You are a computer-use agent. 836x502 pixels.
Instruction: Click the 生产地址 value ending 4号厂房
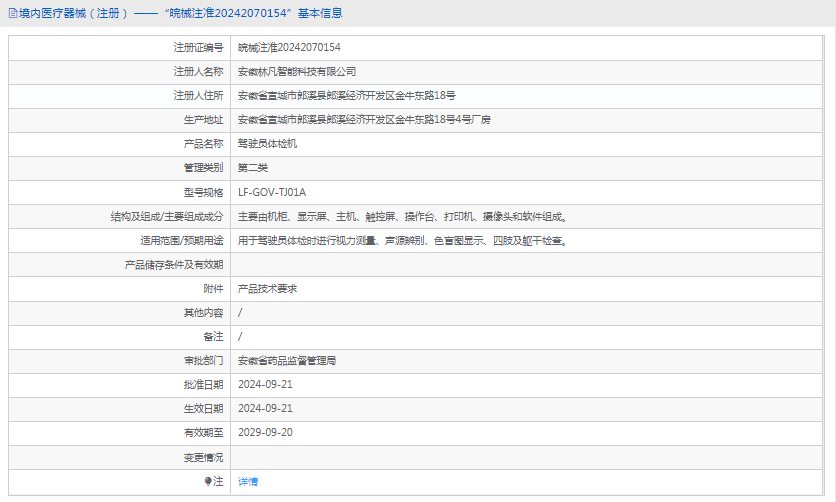(364, 119)
